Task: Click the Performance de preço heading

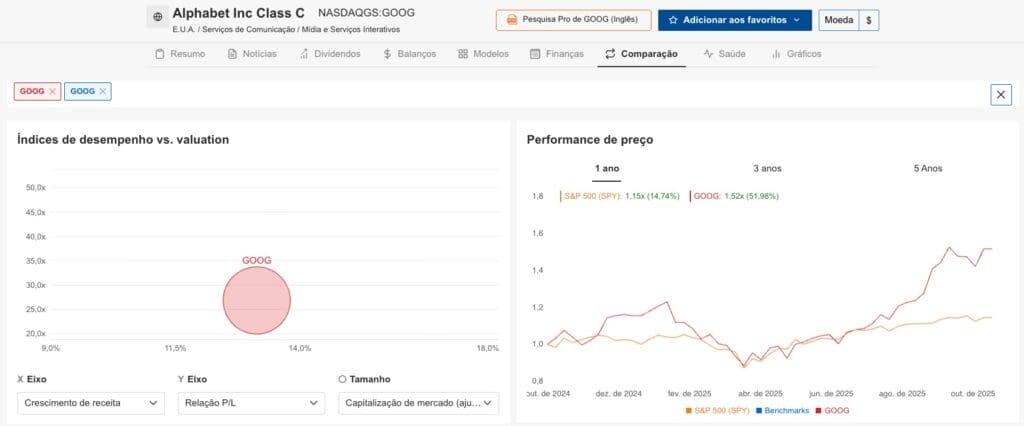Action: coord(590,139)
